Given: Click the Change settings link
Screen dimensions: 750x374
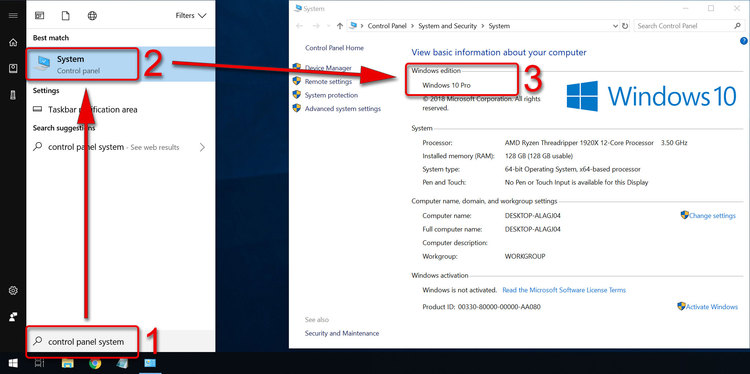Looking at the screenshot, I should click(712, 216).
